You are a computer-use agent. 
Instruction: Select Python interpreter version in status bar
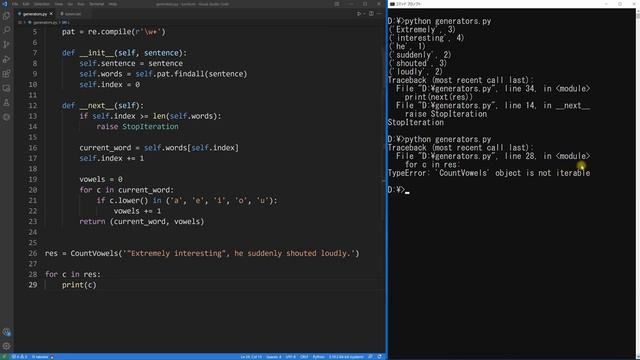(x=346, y=357)
